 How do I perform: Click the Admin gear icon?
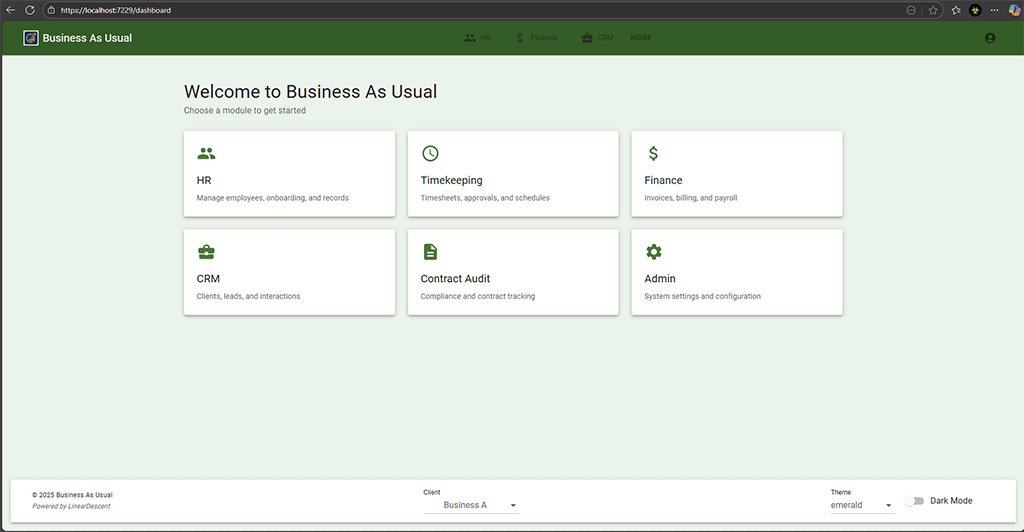[x=654, y=252]
